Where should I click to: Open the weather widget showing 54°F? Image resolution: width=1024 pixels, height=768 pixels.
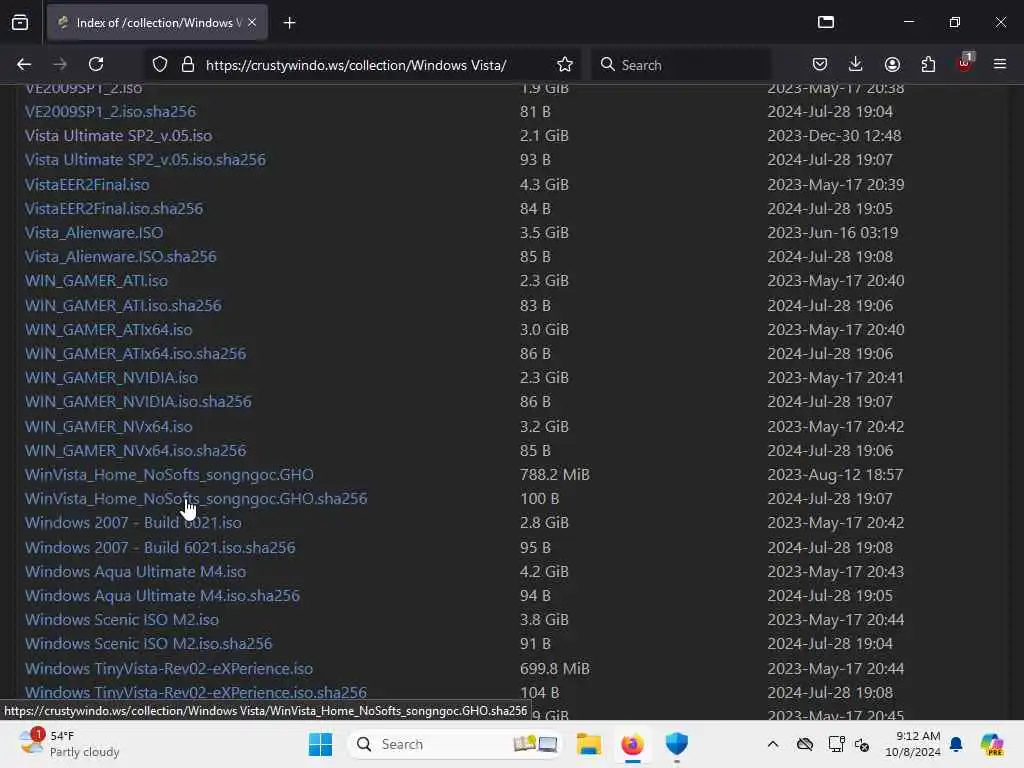click(x=69, y=744)
